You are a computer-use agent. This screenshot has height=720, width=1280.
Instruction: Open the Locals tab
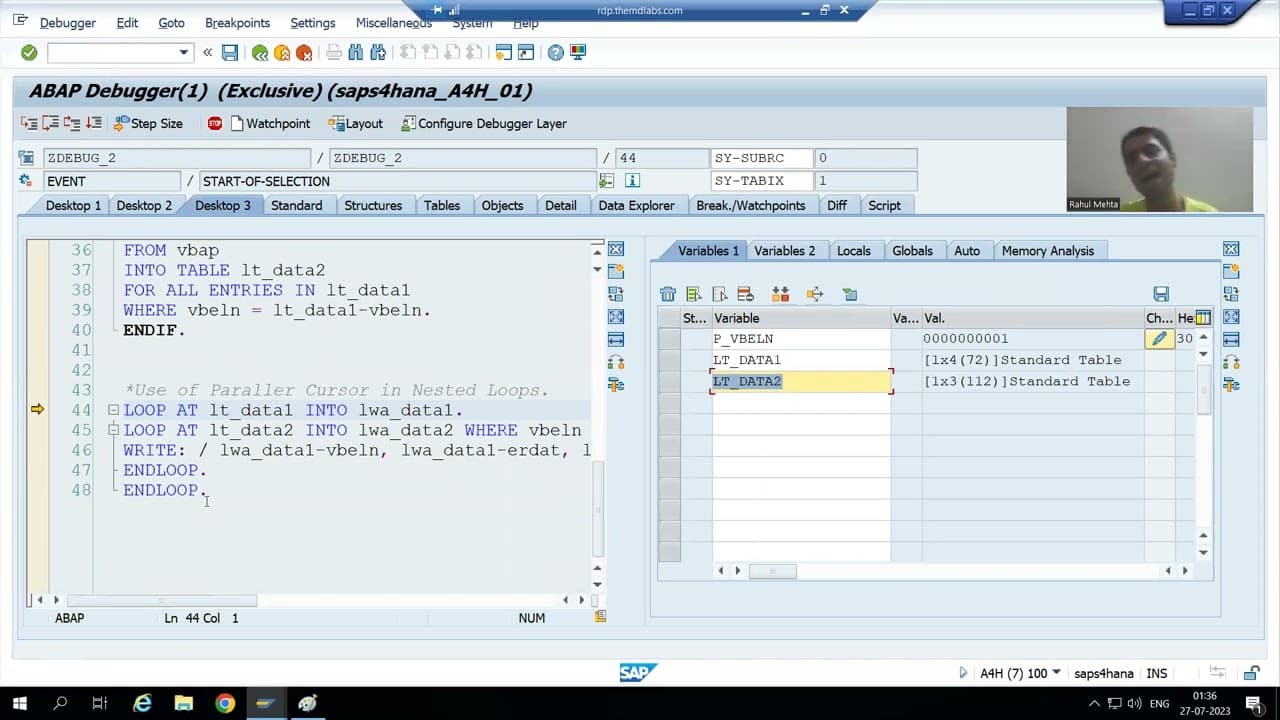pos(854,251)
